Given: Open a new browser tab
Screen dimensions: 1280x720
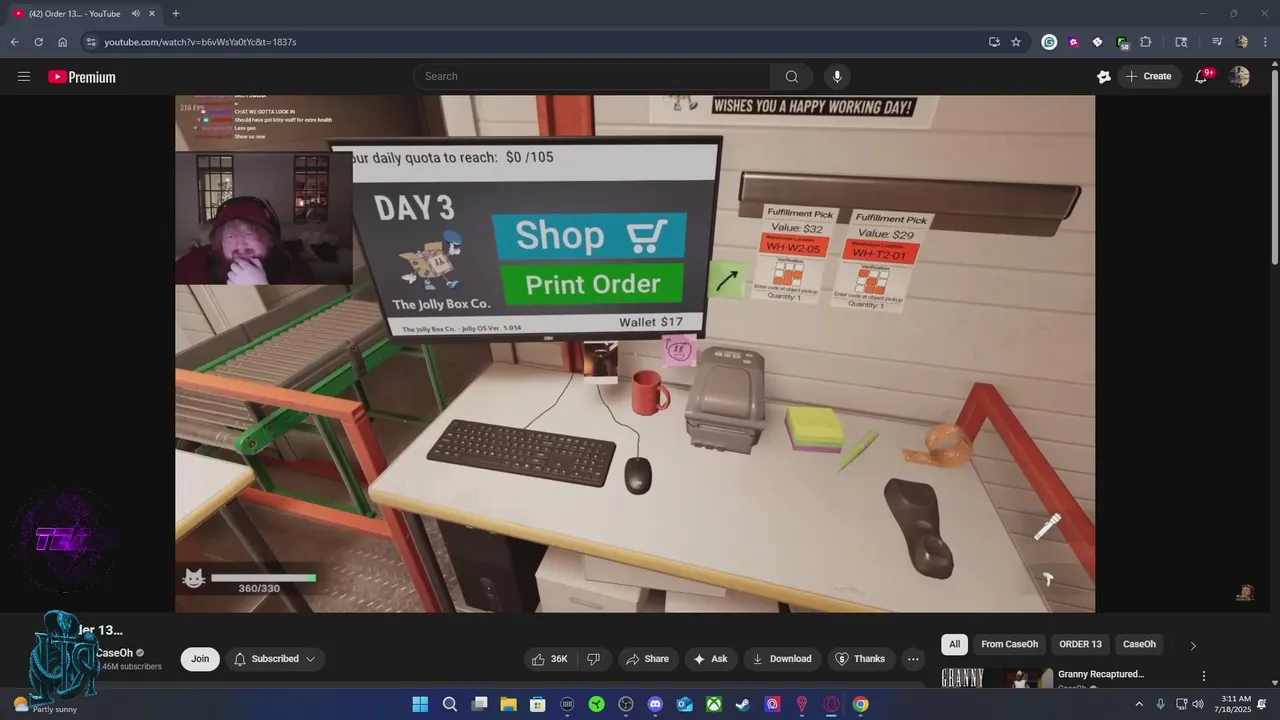Looking at the screenshot, I should coord(176,13).
